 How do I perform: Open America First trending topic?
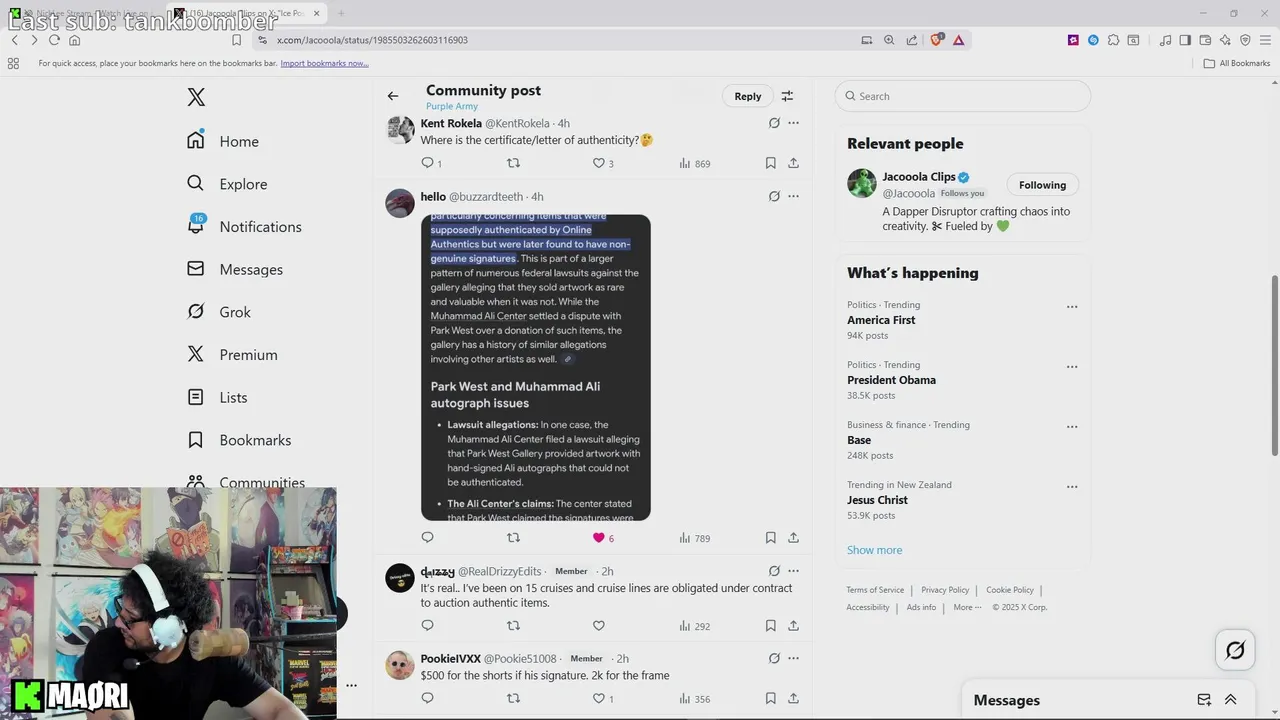click(881, 320)
